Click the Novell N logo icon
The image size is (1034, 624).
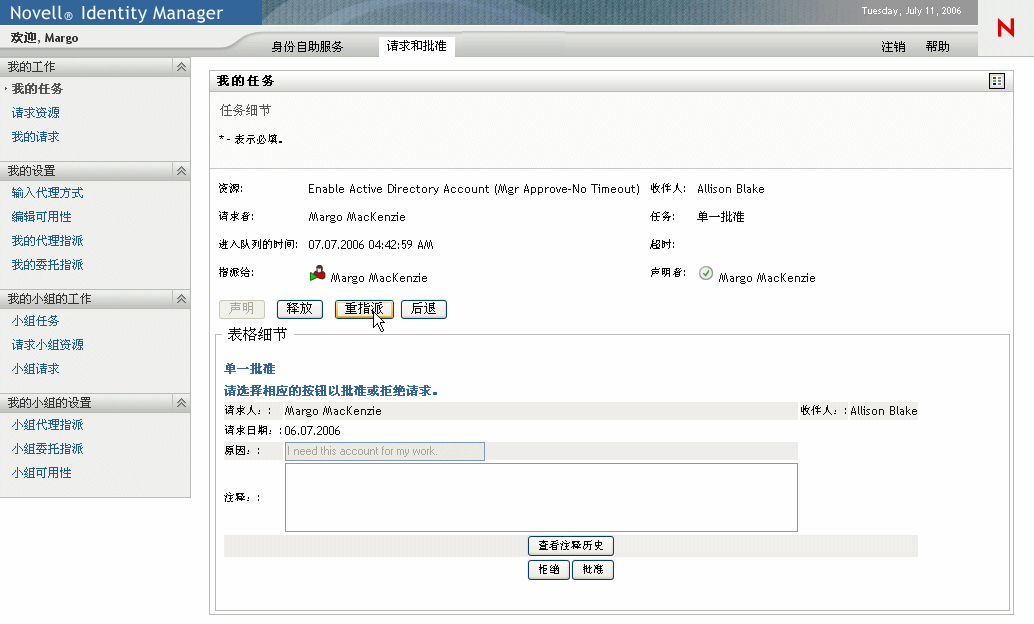1006,28
